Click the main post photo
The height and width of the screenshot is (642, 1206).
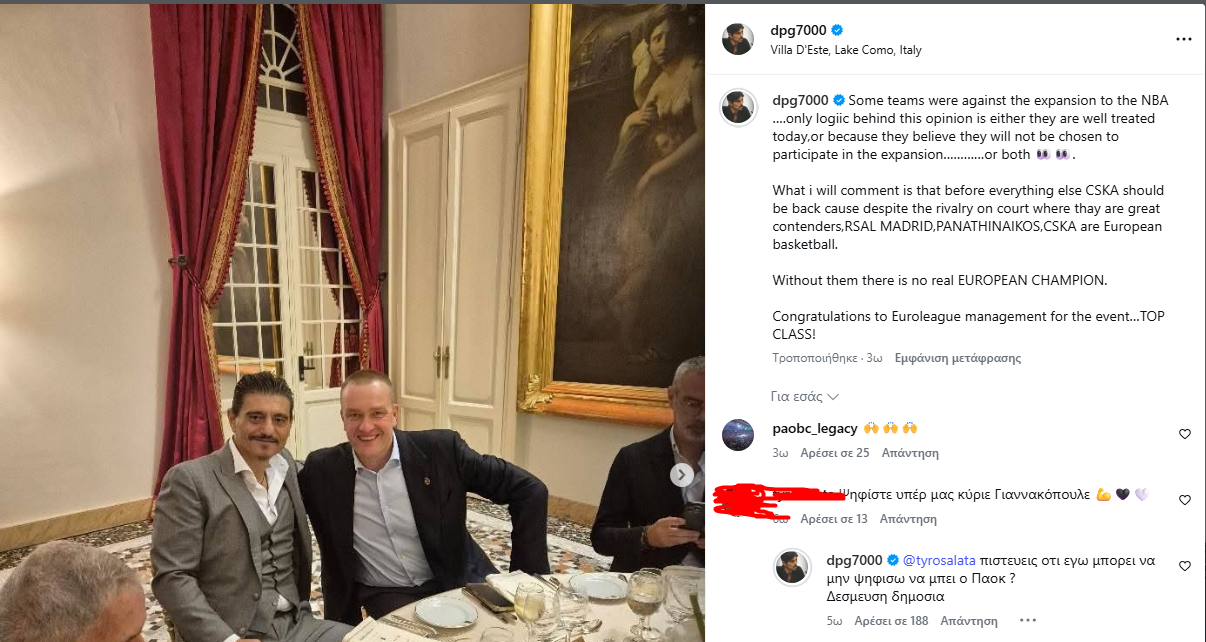coord(352,323)
